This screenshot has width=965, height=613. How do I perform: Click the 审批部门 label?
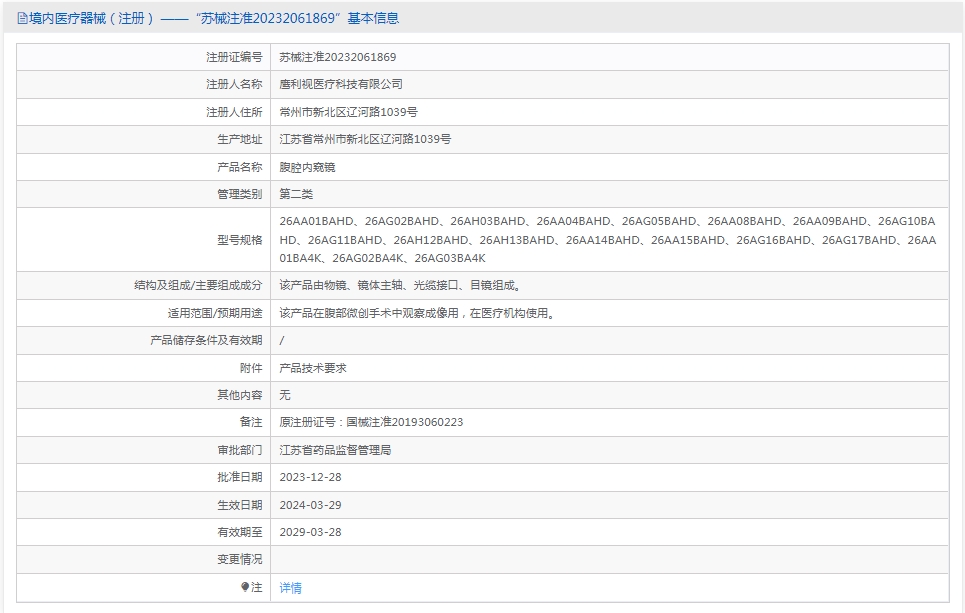pyautogui.click(x=239, y=450)
